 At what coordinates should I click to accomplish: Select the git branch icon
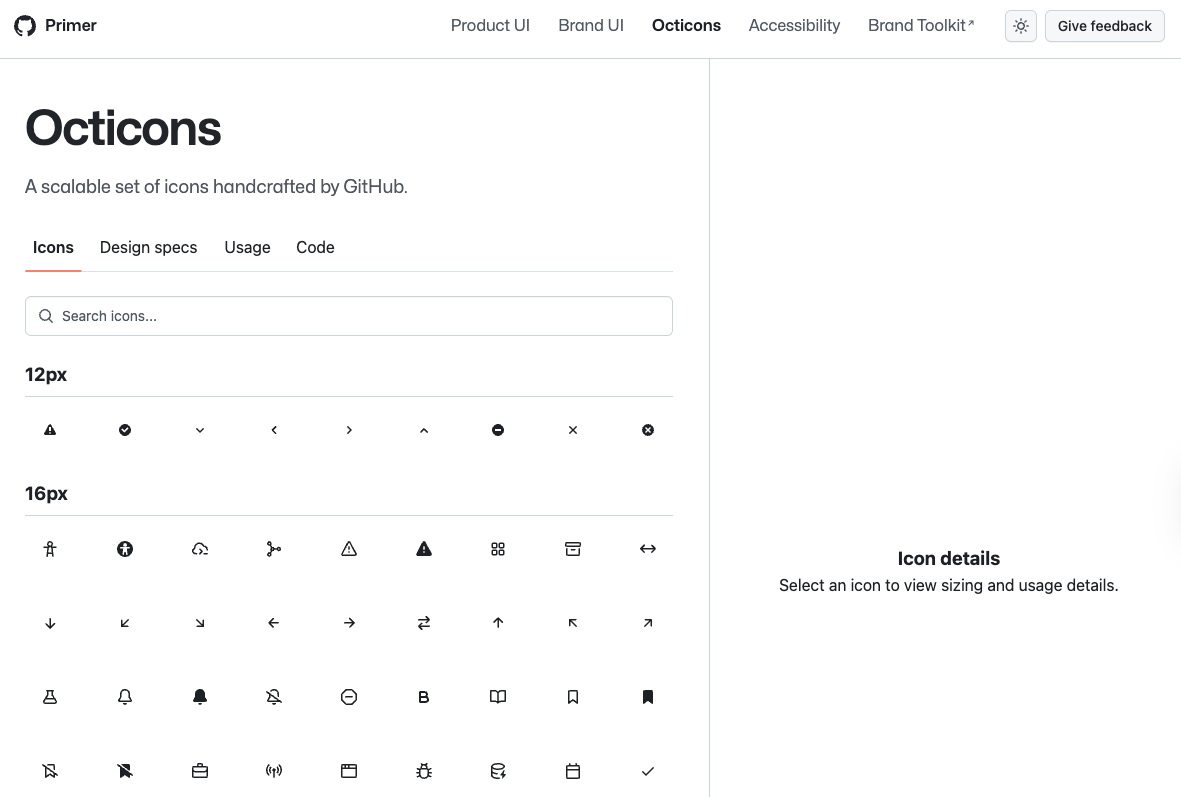click(x=274, y=549)
